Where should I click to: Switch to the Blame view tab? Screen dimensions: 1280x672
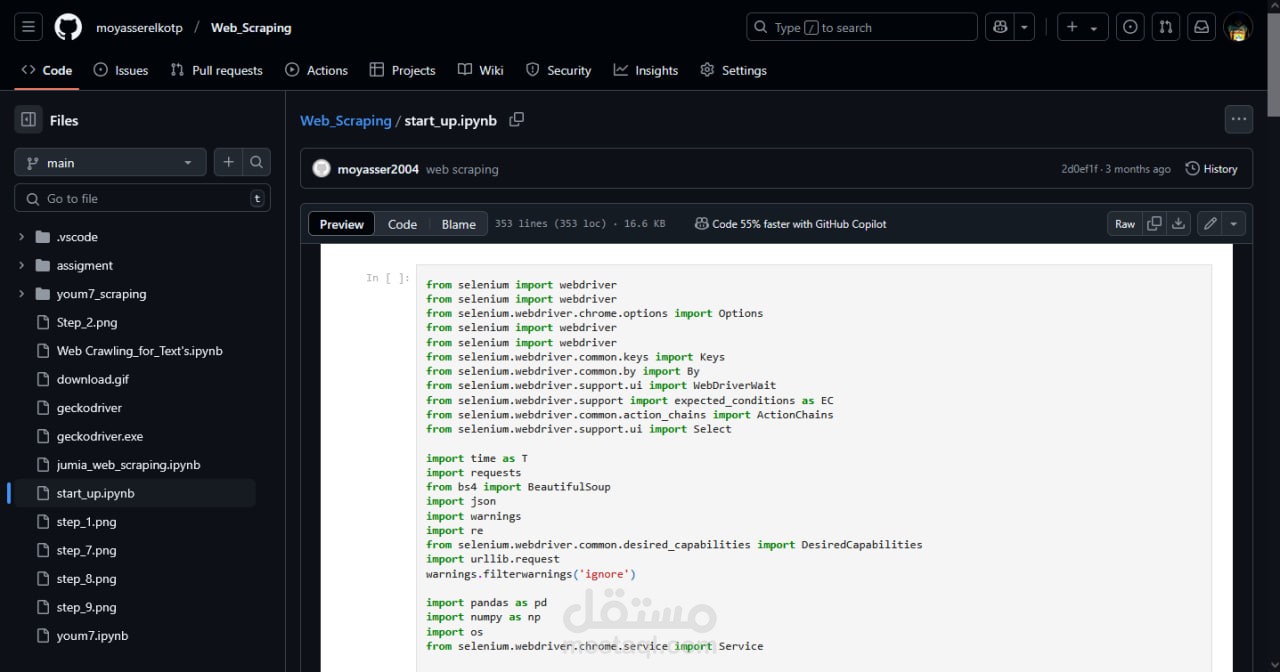(x=459, y=224)
